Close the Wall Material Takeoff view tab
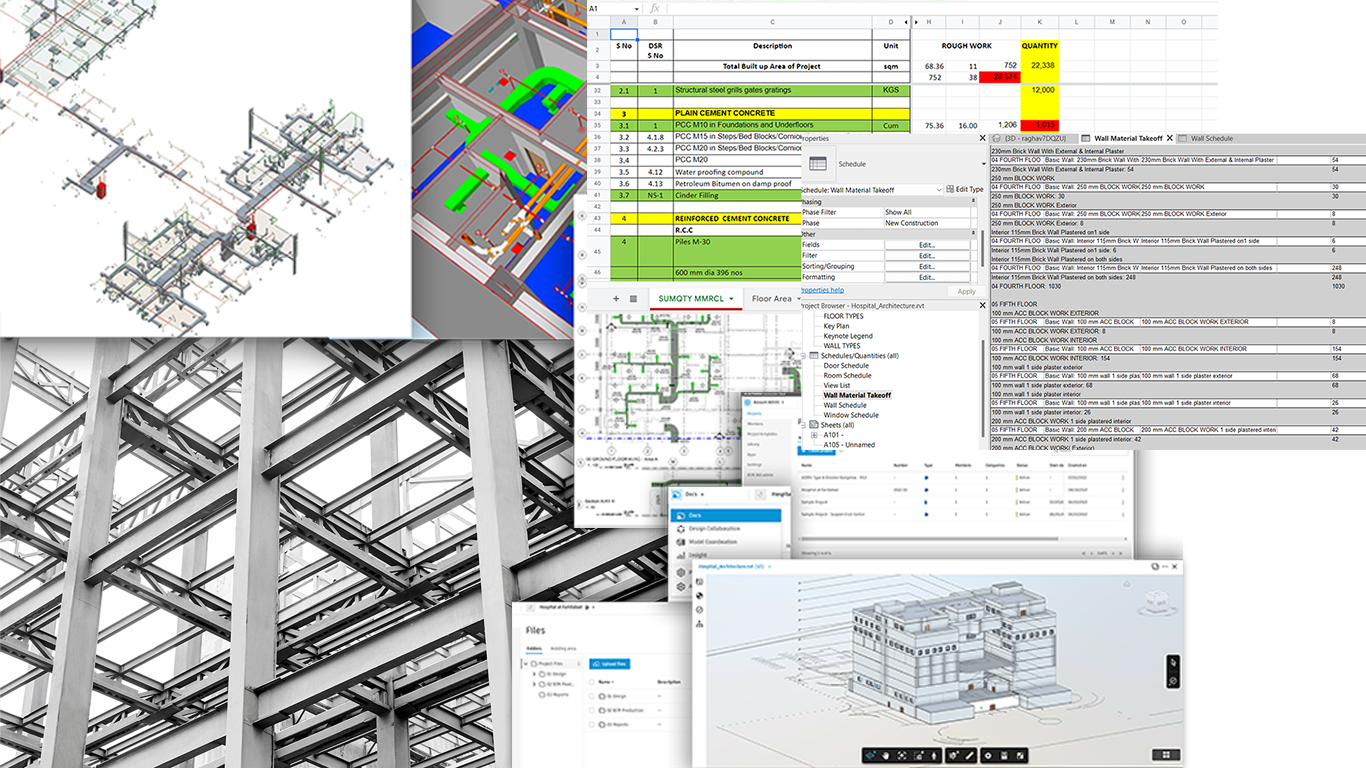The height and width of the screenshot is (768, 1366). [x=1169, y=138]
